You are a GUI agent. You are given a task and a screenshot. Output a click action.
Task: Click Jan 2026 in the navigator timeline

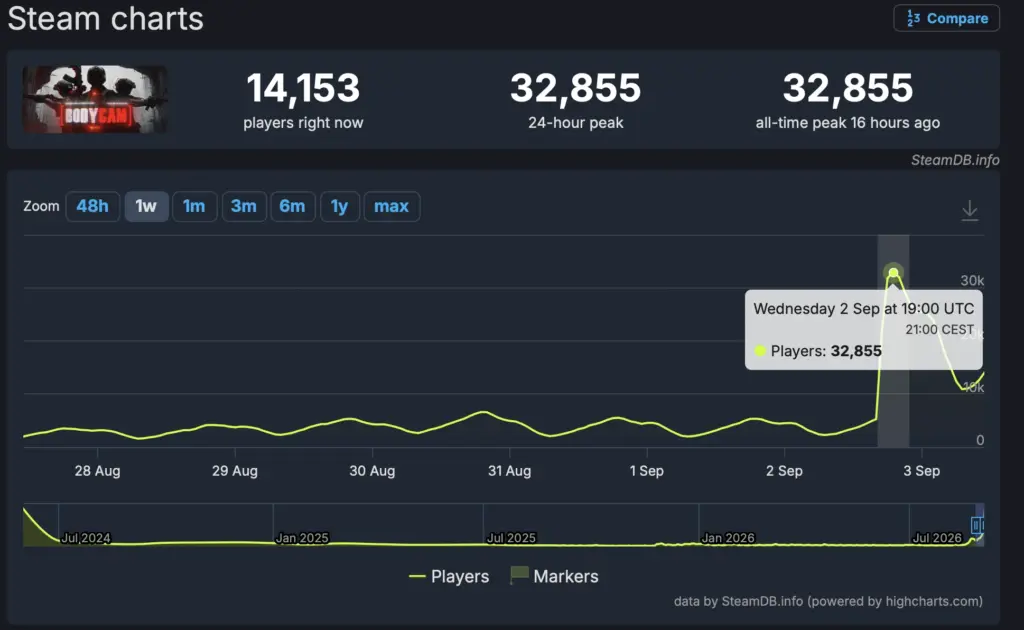(728, 538)
